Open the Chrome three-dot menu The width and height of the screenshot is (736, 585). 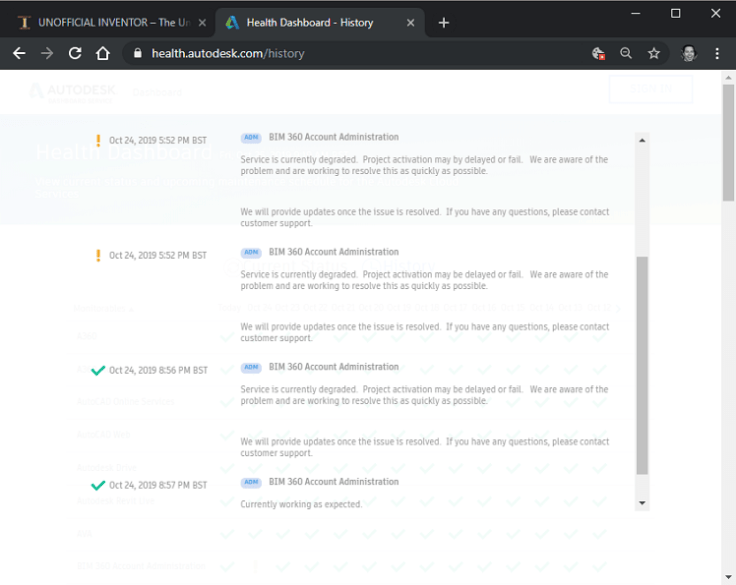pos(717,54)
